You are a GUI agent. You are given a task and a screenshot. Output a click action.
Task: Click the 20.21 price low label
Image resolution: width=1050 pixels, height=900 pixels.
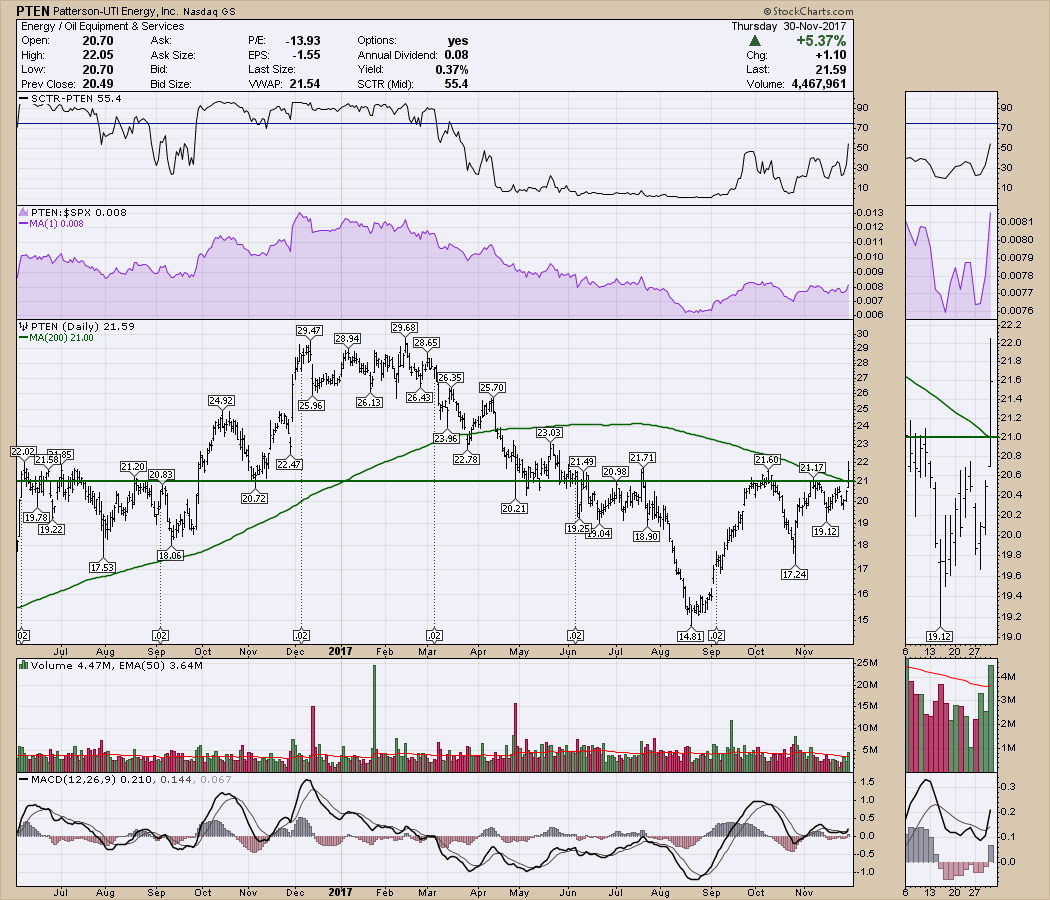tap(514, 508)
